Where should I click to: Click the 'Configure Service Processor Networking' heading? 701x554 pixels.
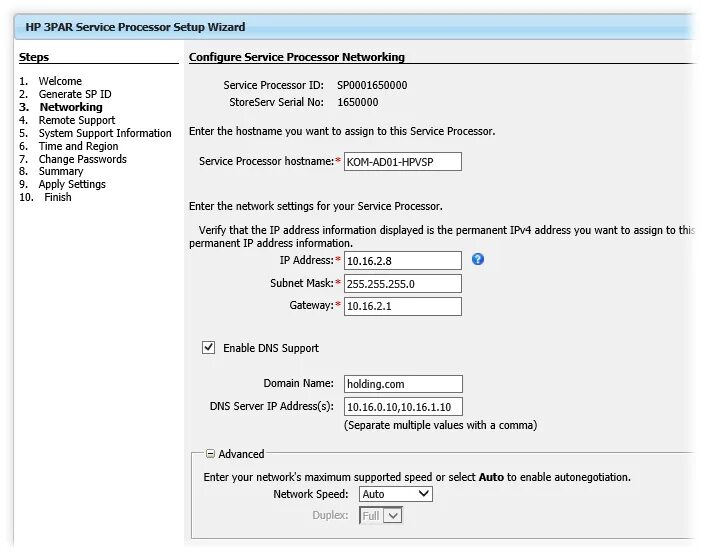point(296,57)
